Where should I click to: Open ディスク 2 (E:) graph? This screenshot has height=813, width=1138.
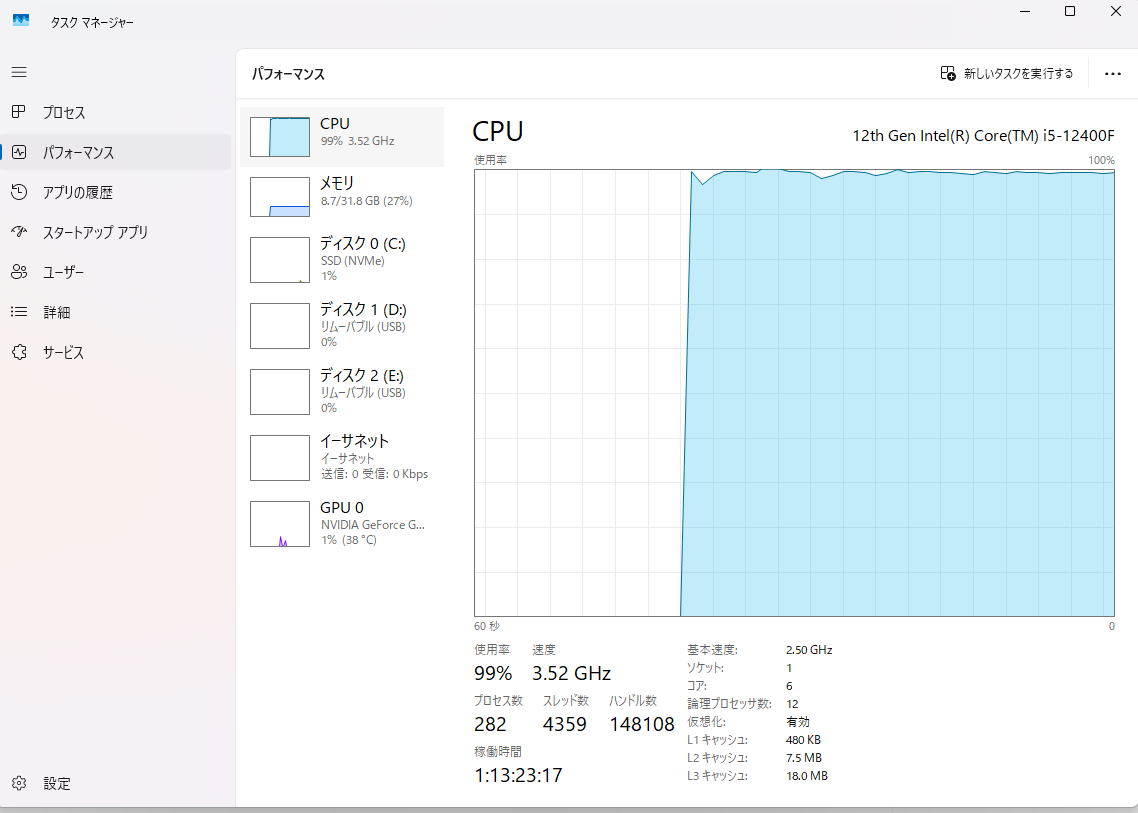point(280,392)
